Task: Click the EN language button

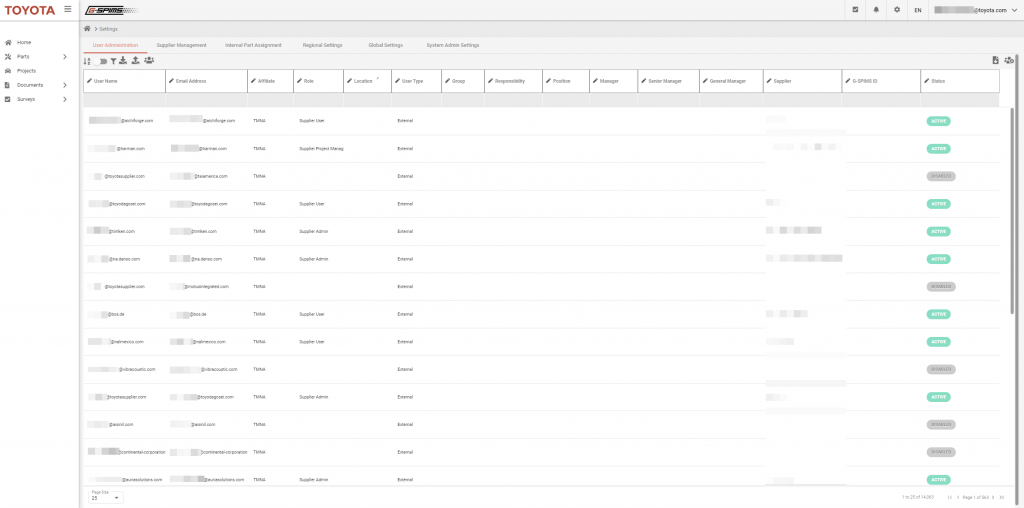Action: (x=918, y=9)
